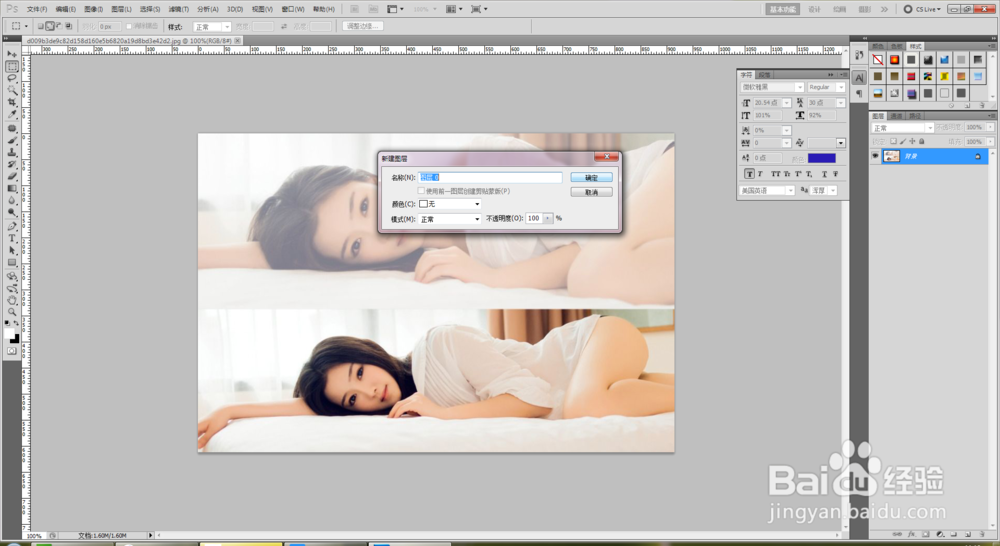Open the 图层(L) menu

point(120,8)
